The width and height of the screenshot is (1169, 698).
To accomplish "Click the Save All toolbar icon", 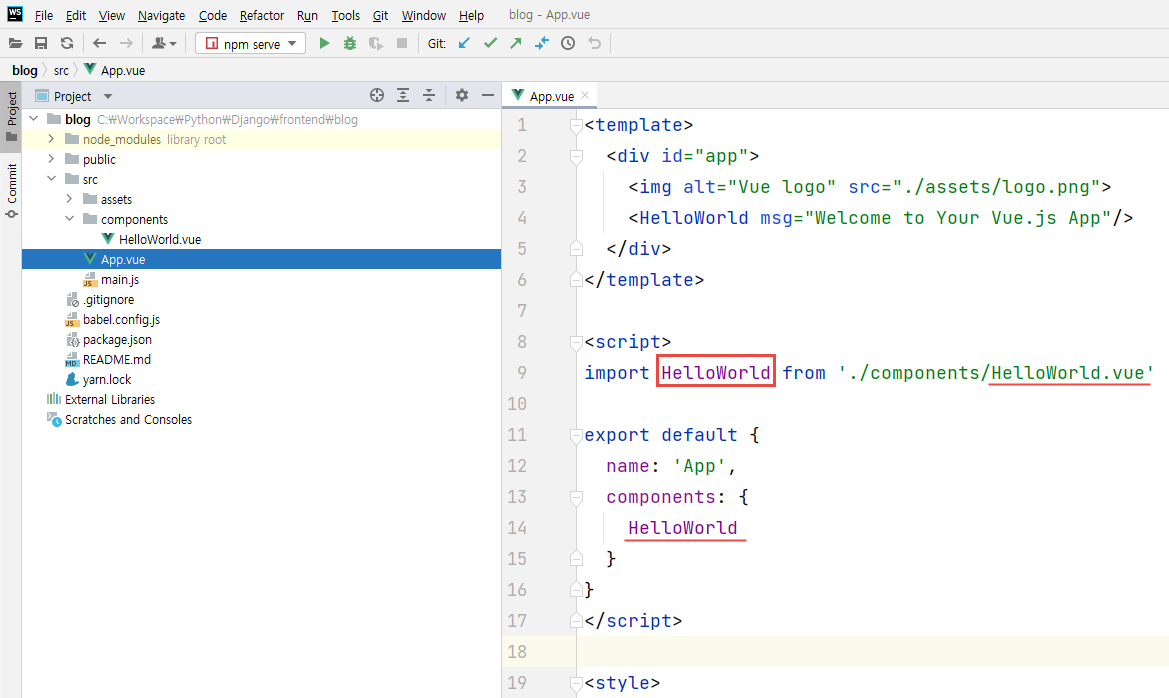I will 41,43.
